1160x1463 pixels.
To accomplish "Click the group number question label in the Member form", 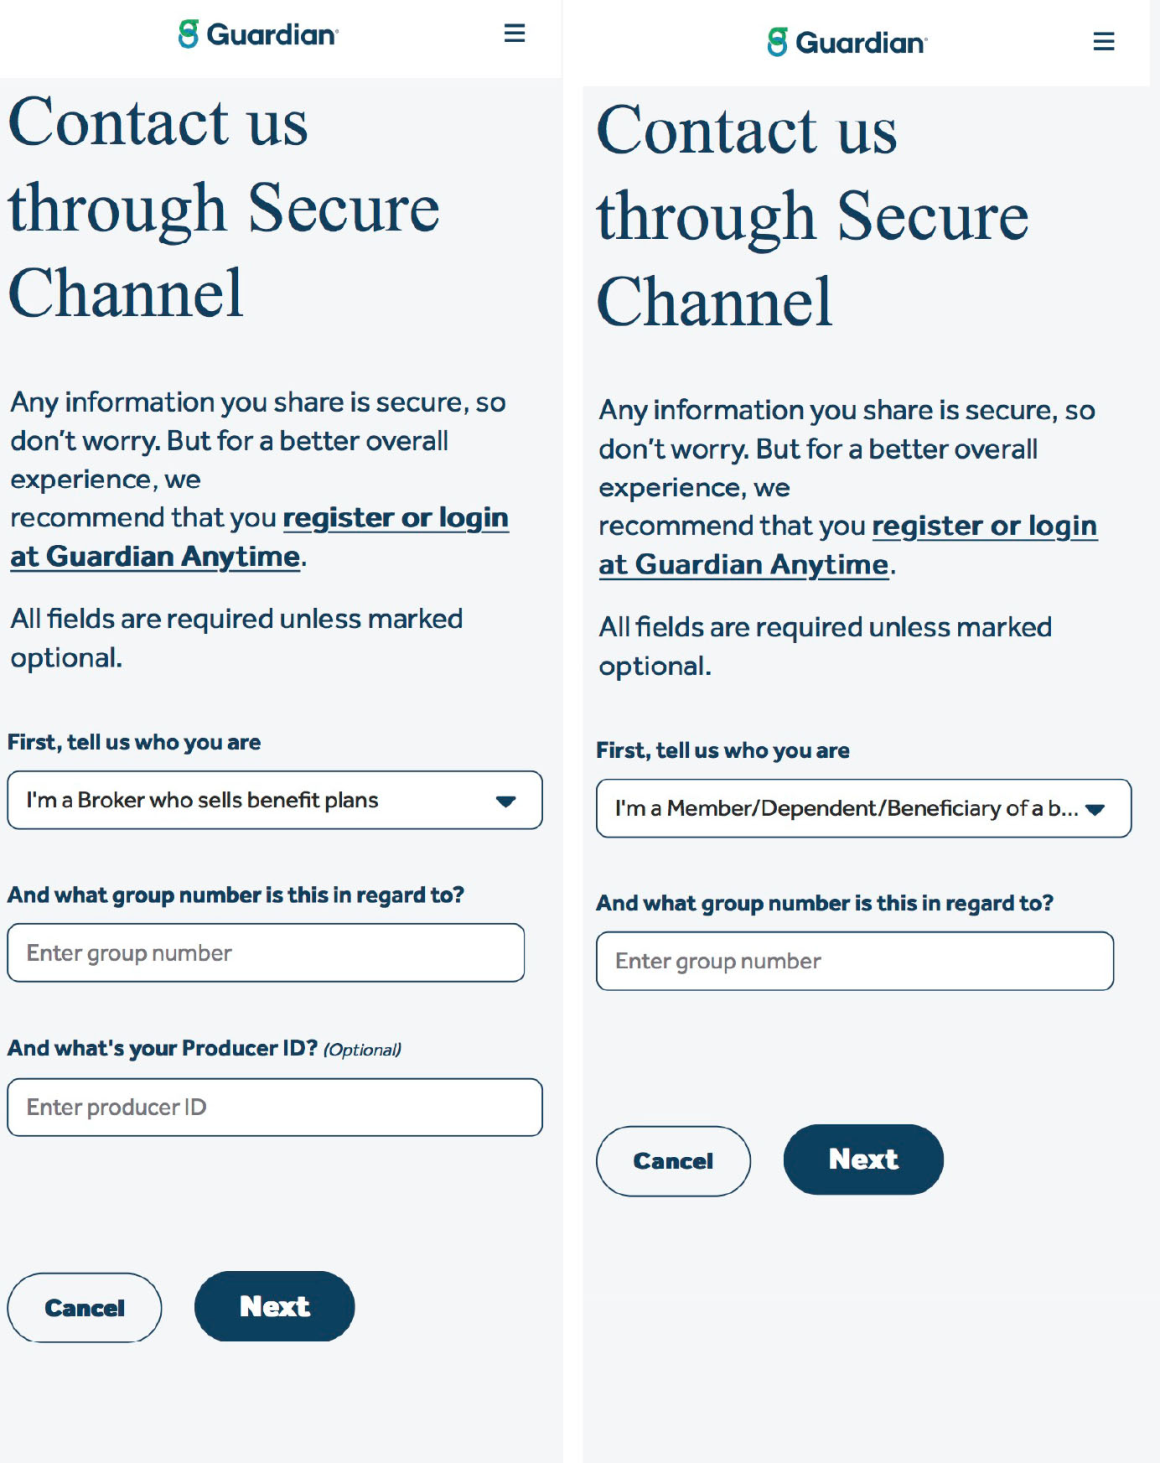I will click(824, 903).
